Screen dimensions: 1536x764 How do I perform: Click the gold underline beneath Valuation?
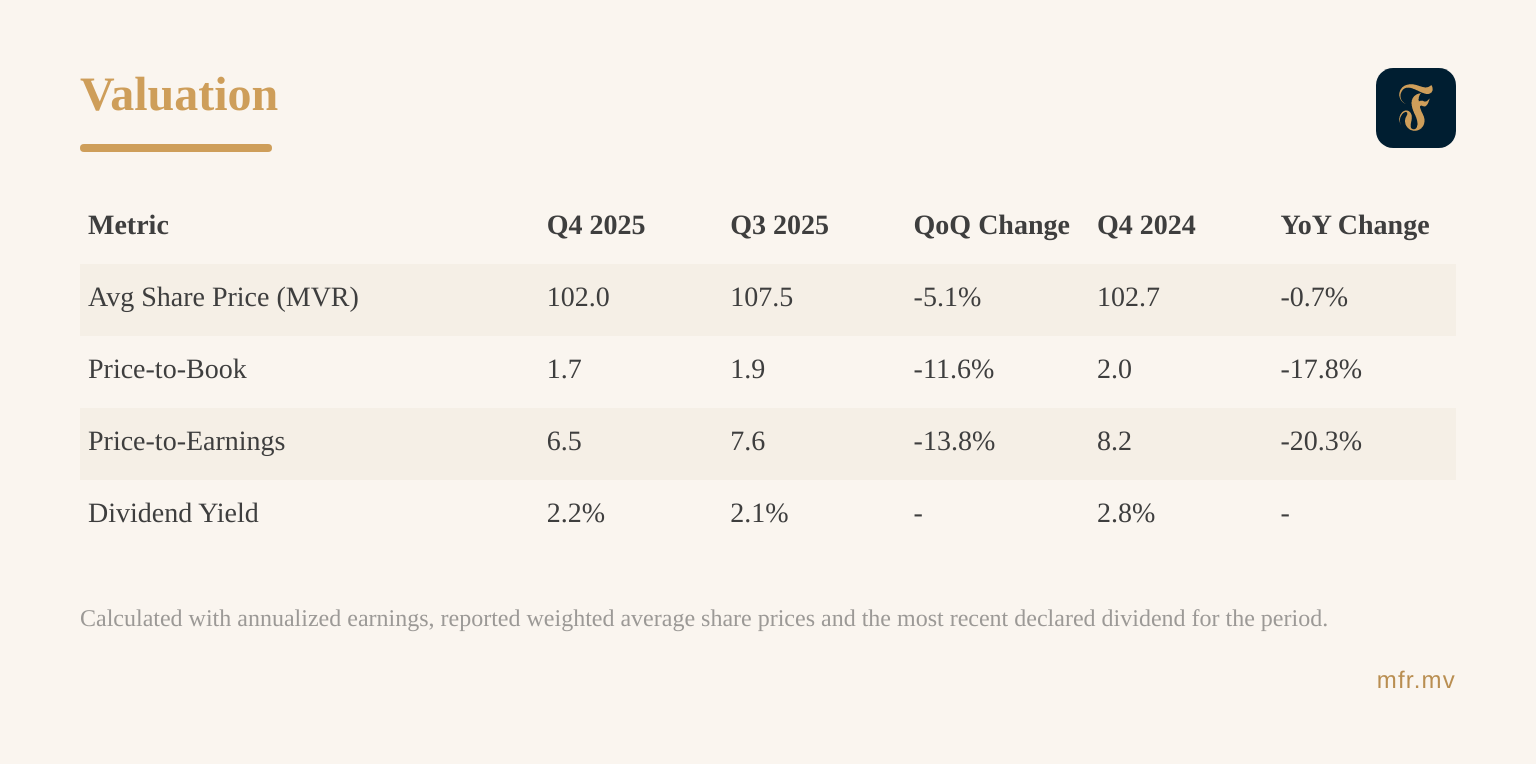(176, 148)
